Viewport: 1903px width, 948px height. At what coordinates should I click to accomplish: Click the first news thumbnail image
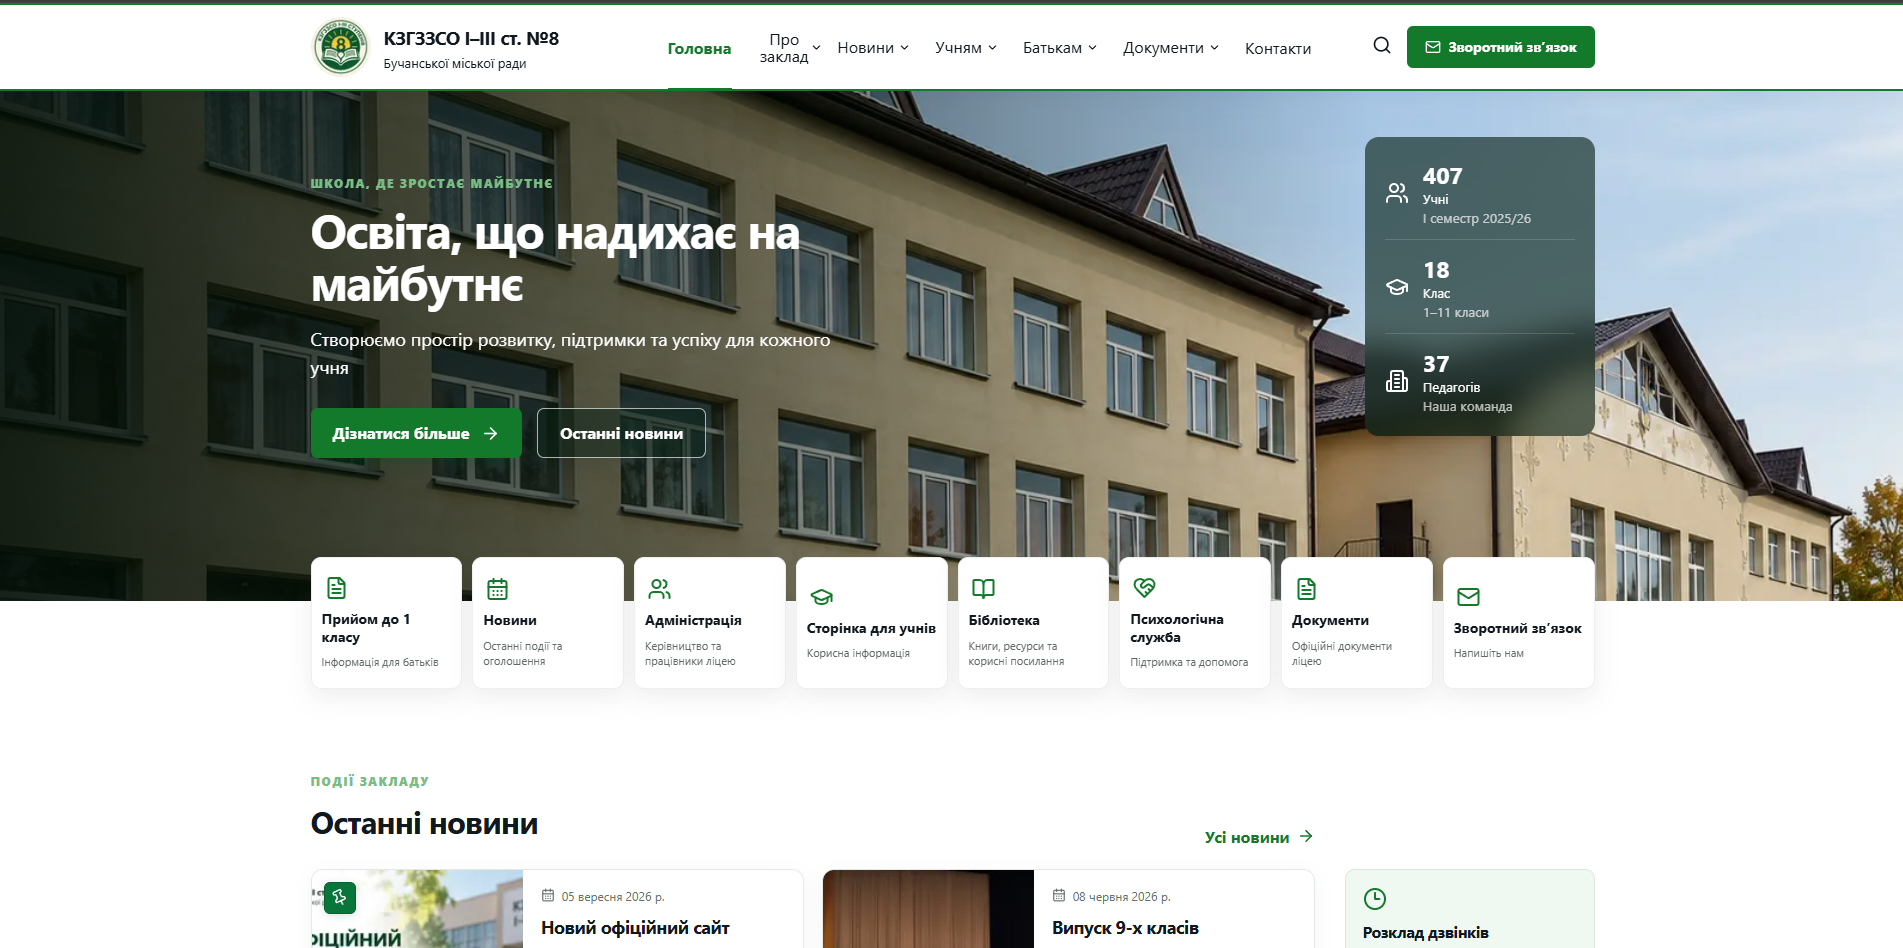coord(417,909)
